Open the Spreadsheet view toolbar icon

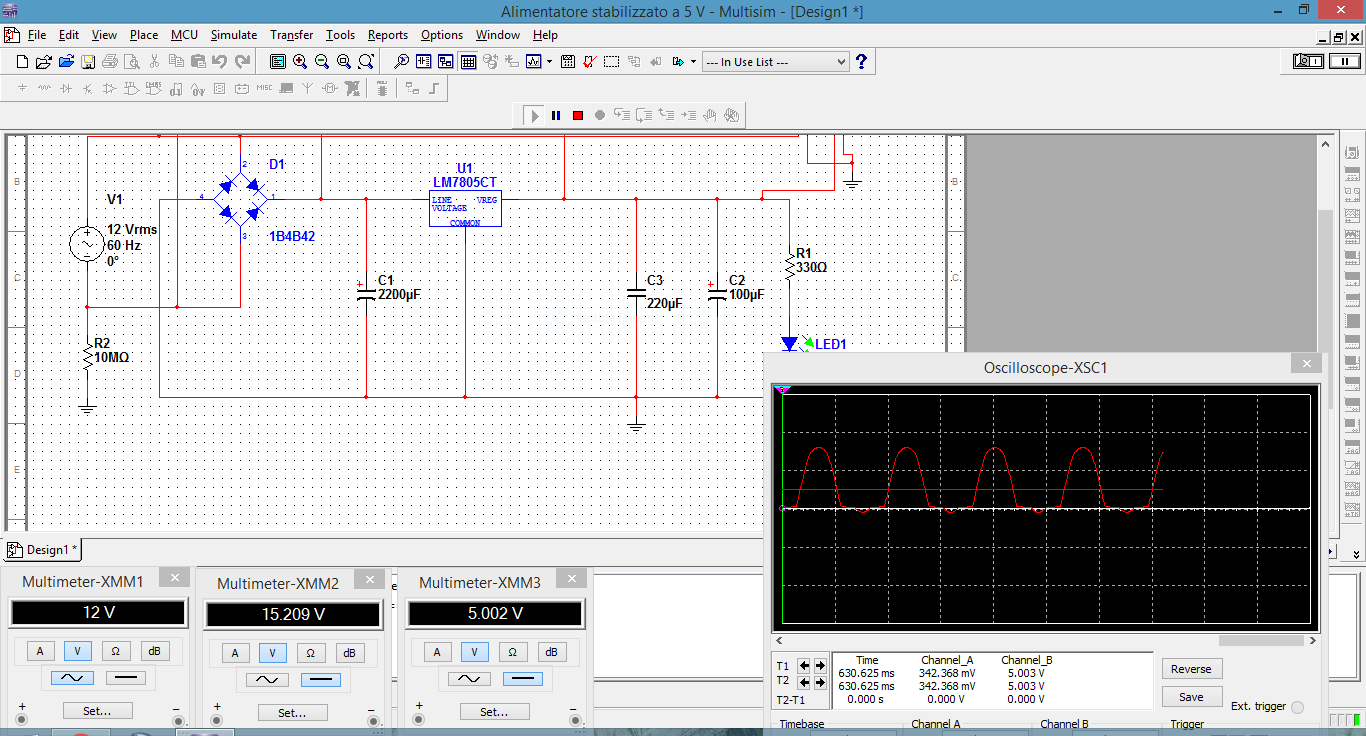point(467,62)
